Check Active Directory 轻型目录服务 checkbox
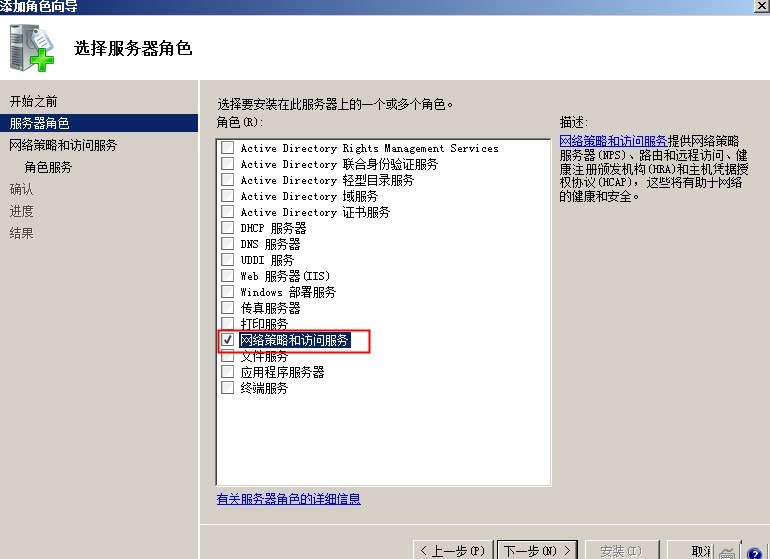The height and width of the screenshot is (559, 770). tap(227, 180)
